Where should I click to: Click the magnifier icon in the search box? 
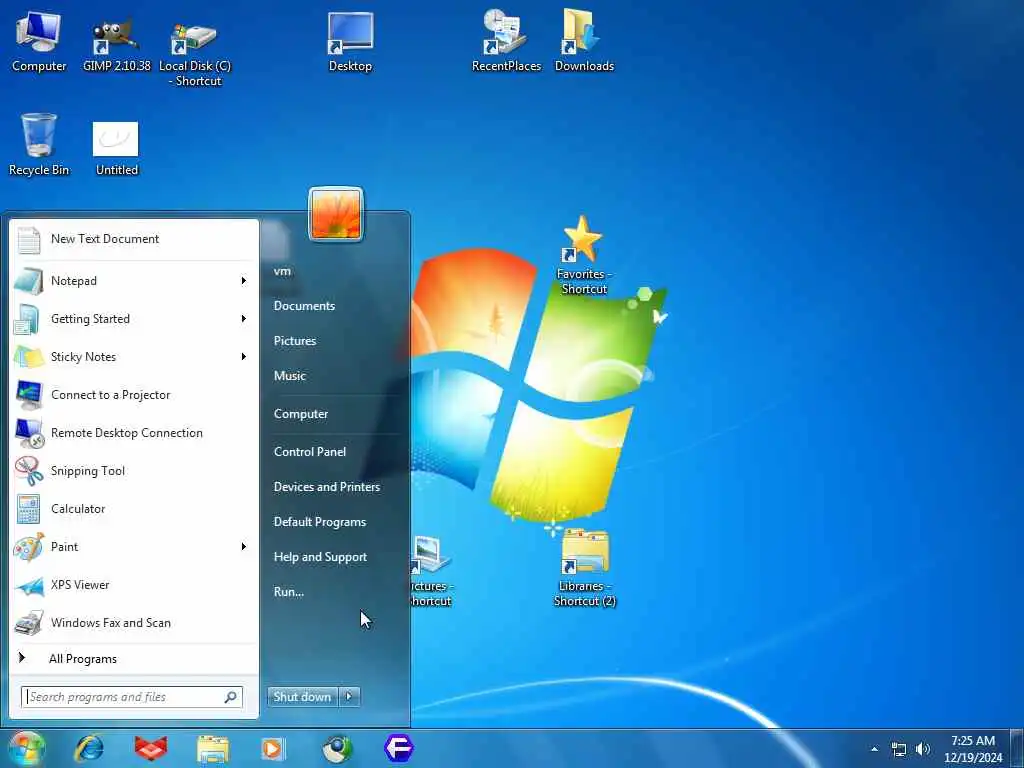pyautogui.click(x=231, y=697)
